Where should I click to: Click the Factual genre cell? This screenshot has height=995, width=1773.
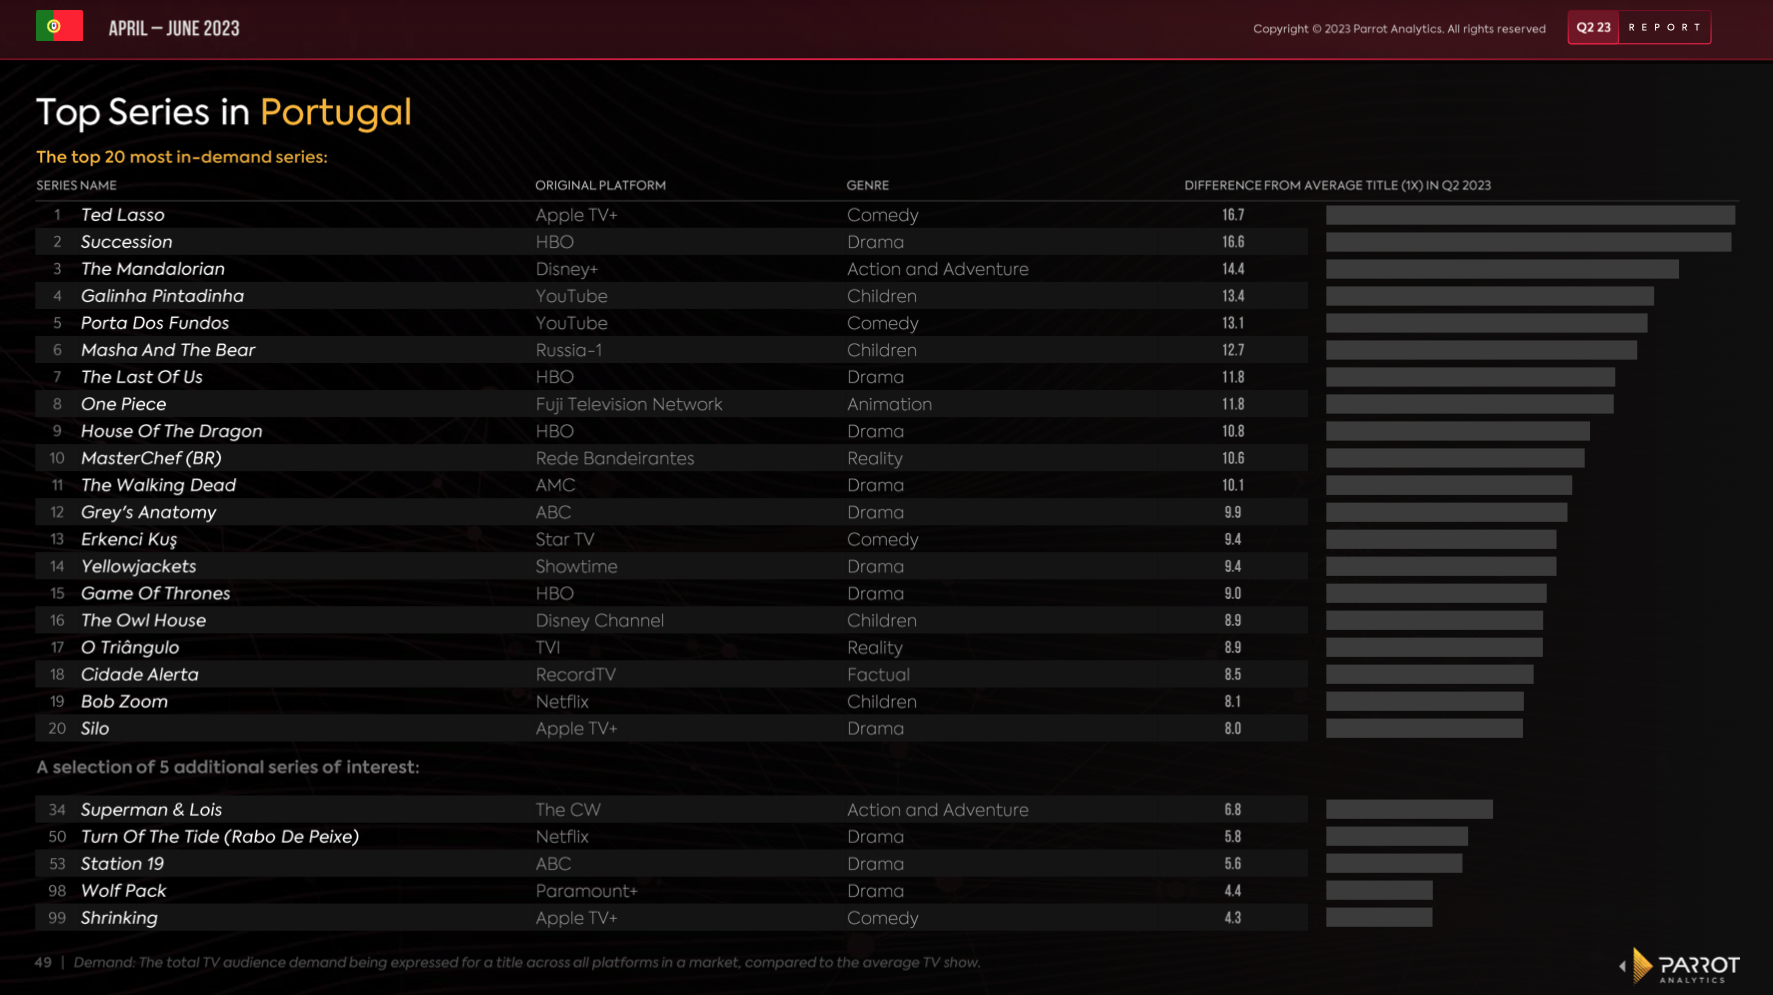pos(878,674)
